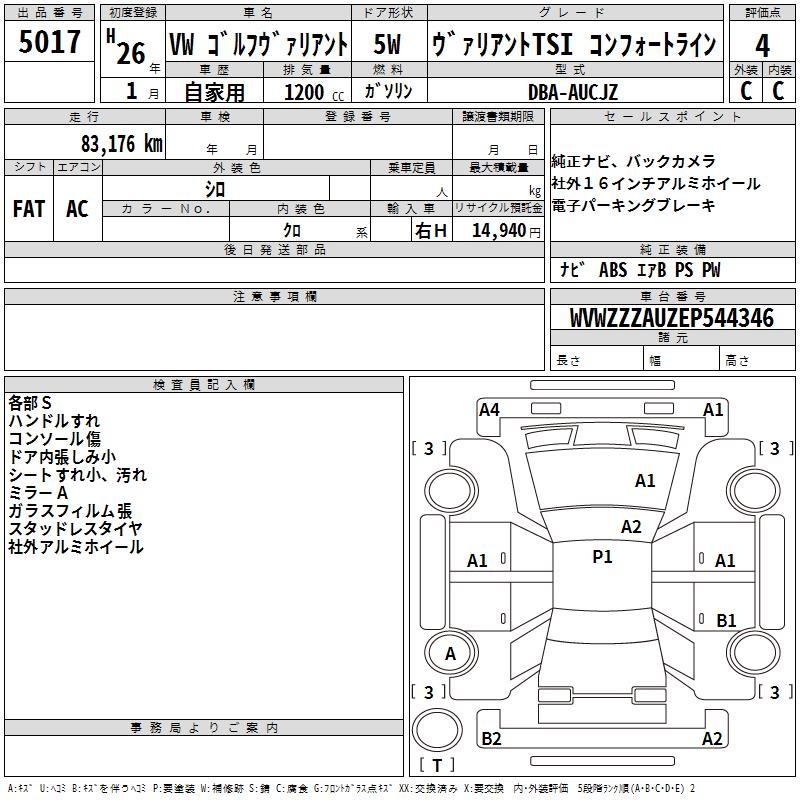Click the A1 mark beside the A4 mark

(713, 409)
